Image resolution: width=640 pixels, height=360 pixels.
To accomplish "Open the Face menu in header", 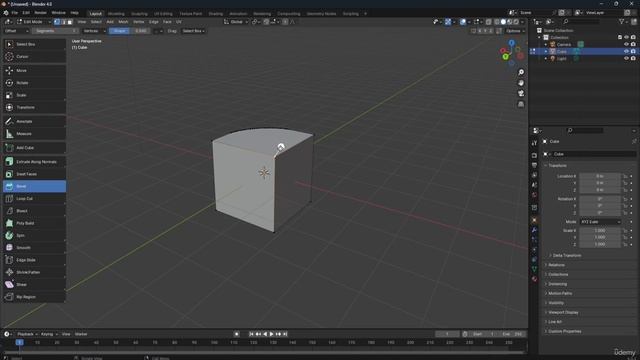I will [x=167, y=22].
